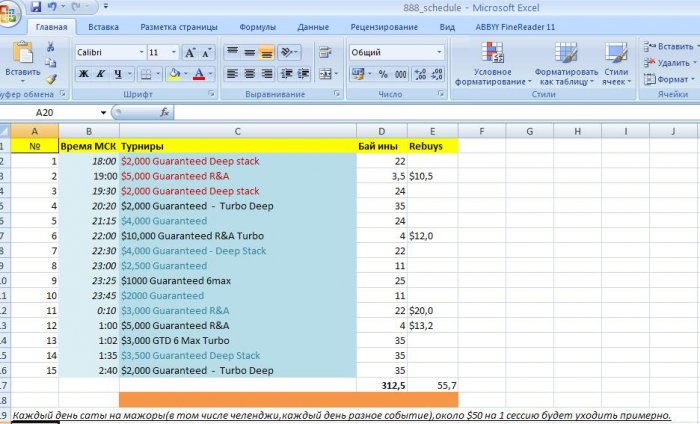Viewport: 700px width, 424px height.
Task: Open the Name Box dropdown arrow
Action: (103, 112)
